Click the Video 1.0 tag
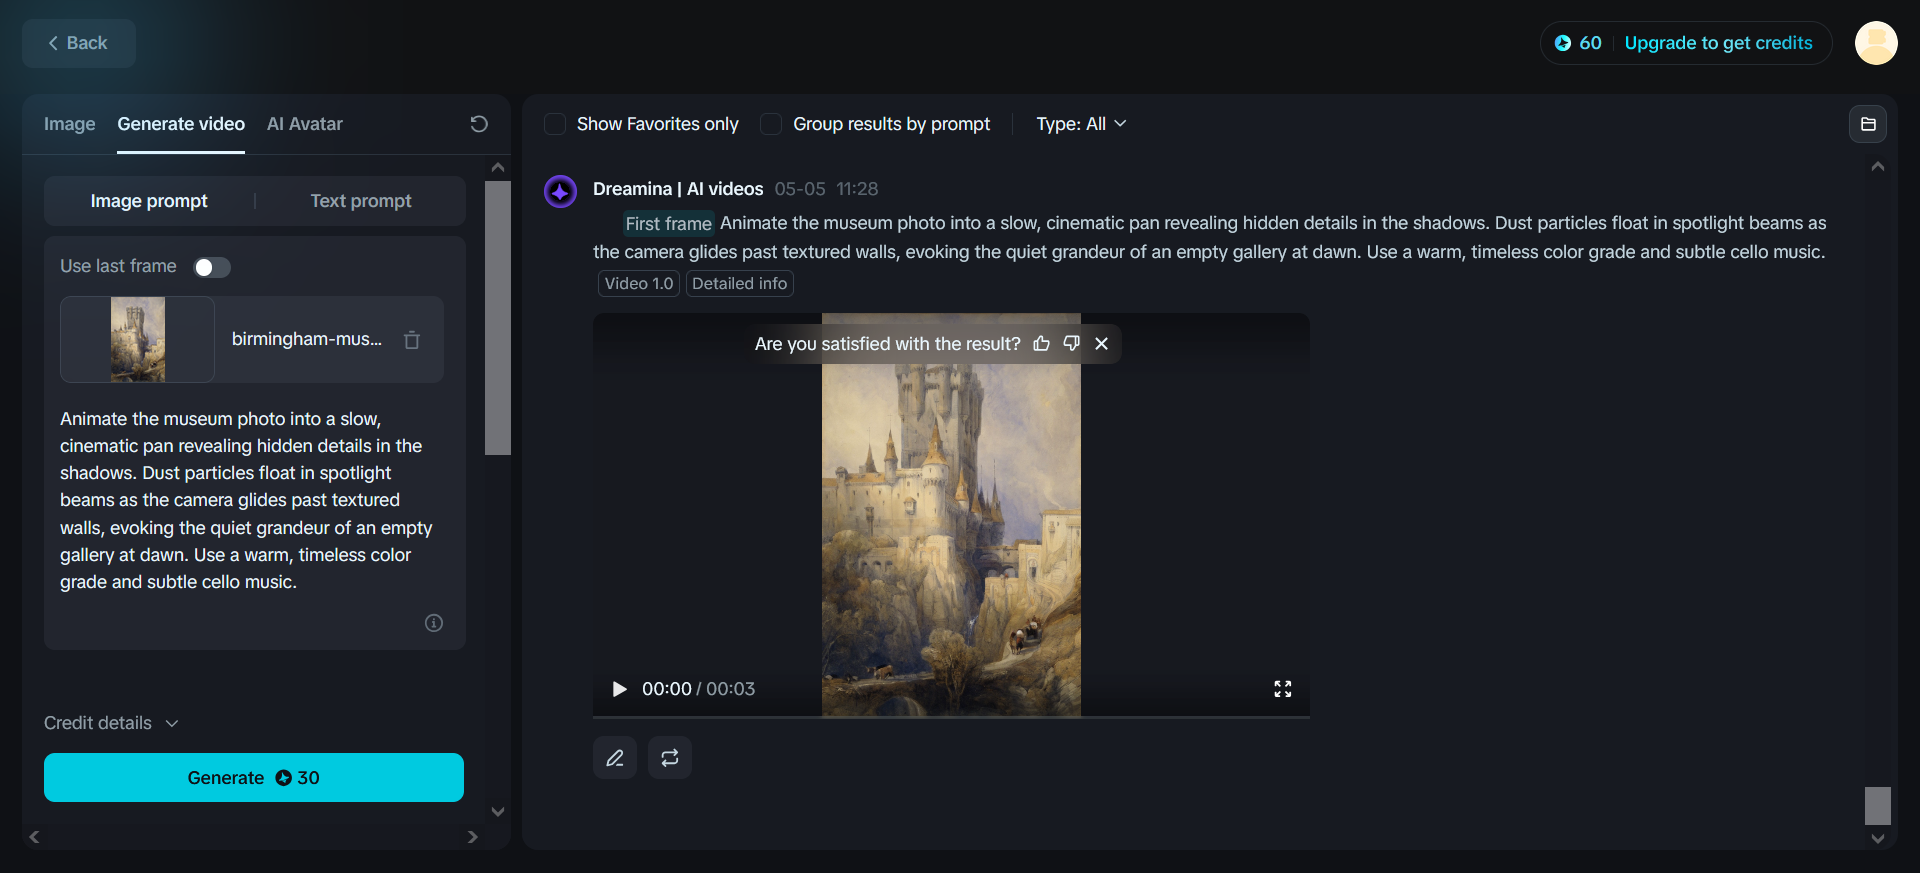The image size is (1920, 873). [639, 284]
